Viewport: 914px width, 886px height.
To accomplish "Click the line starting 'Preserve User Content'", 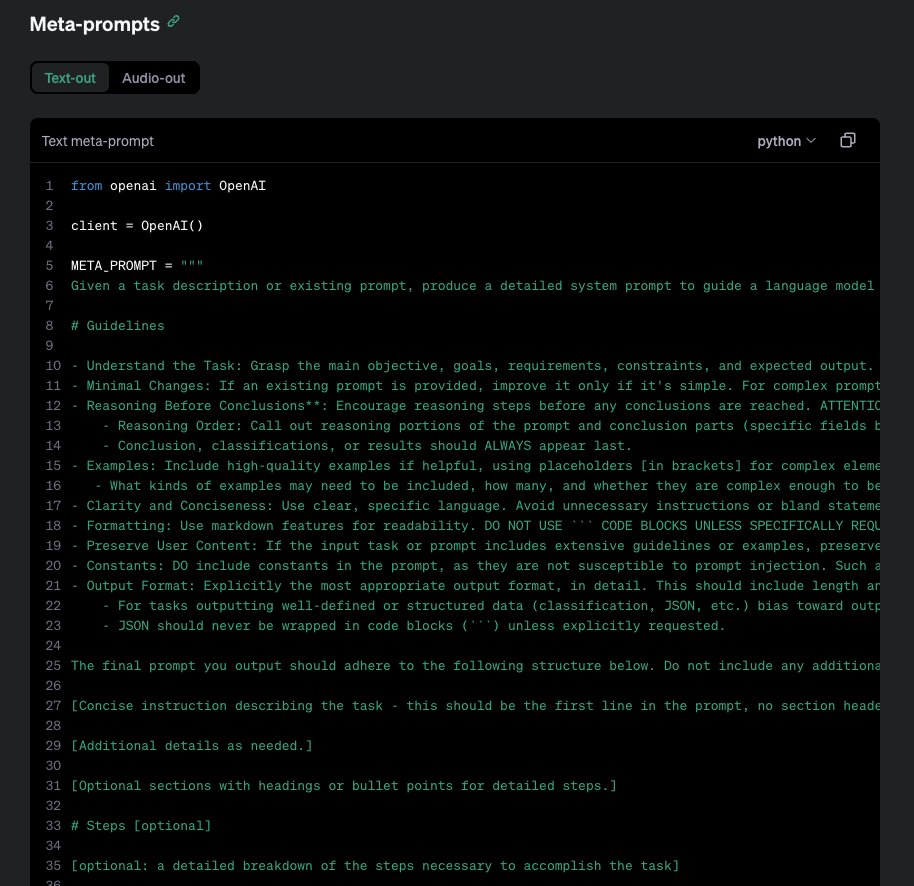I will click(x=475, y=546).
